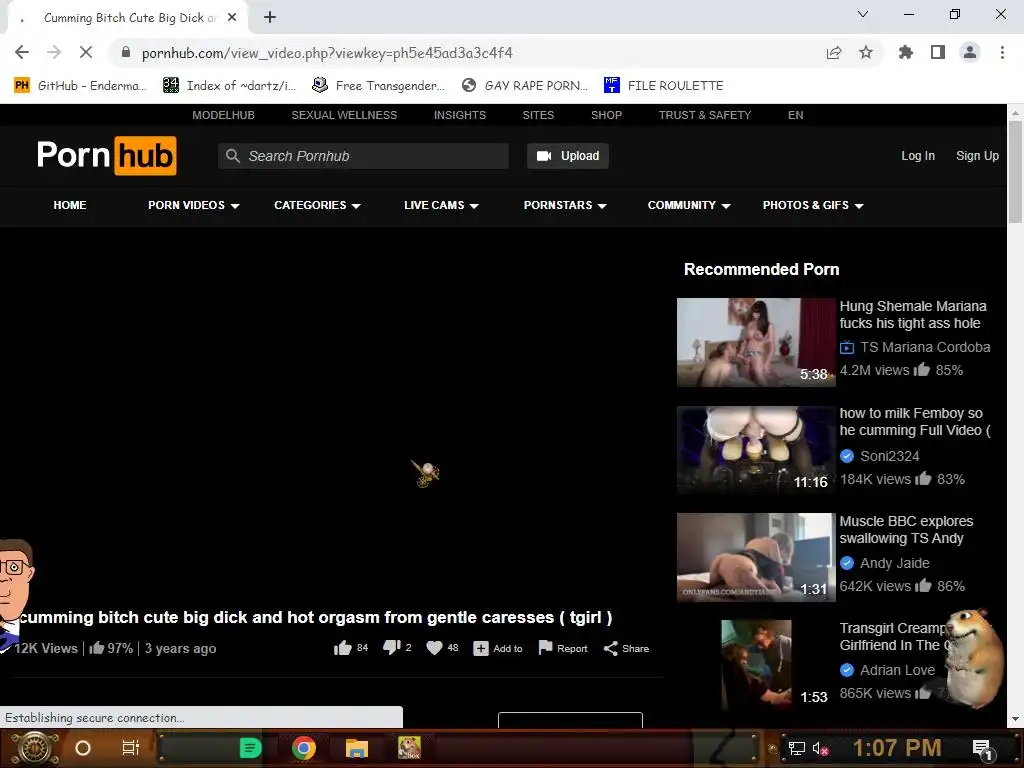
Task: Click the Log In link
Action: click(918, 155)
